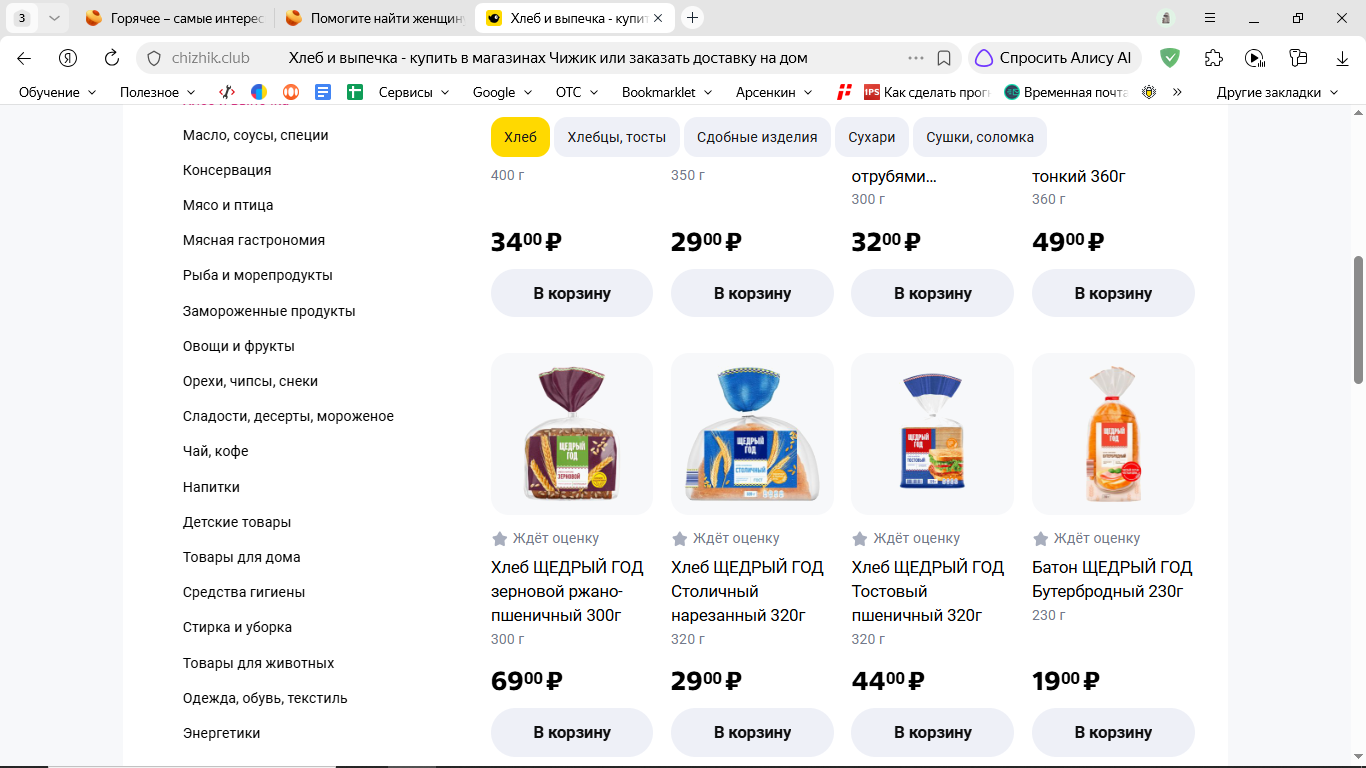This screenshot has height=768, width=1366.
Task: Add 69 ₽ зерновой bread to cart
Action: tap(572, 732)
